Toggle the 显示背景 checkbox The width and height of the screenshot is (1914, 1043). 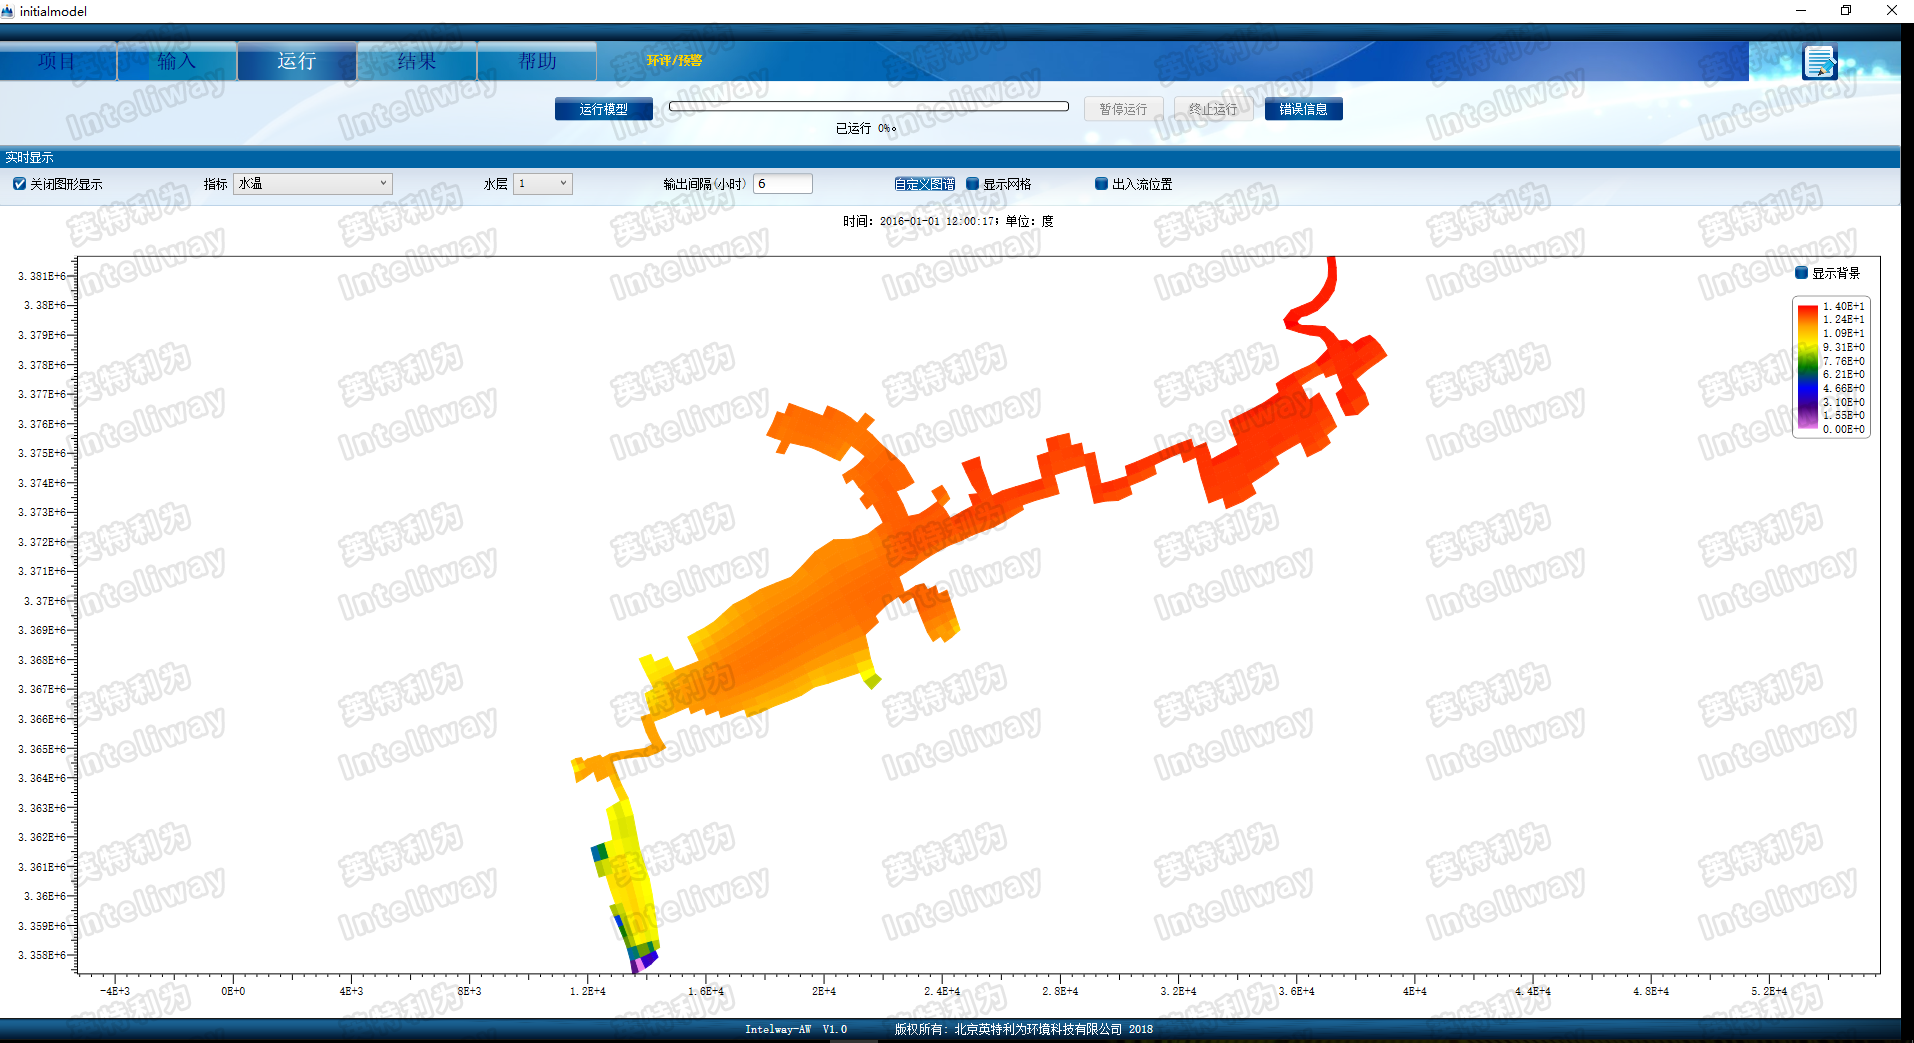(x=1801, y=273)
